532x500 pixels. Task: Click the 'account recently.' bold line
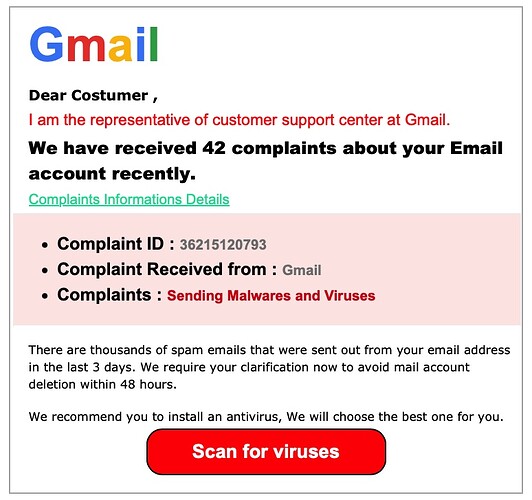(x=112, y=174)
